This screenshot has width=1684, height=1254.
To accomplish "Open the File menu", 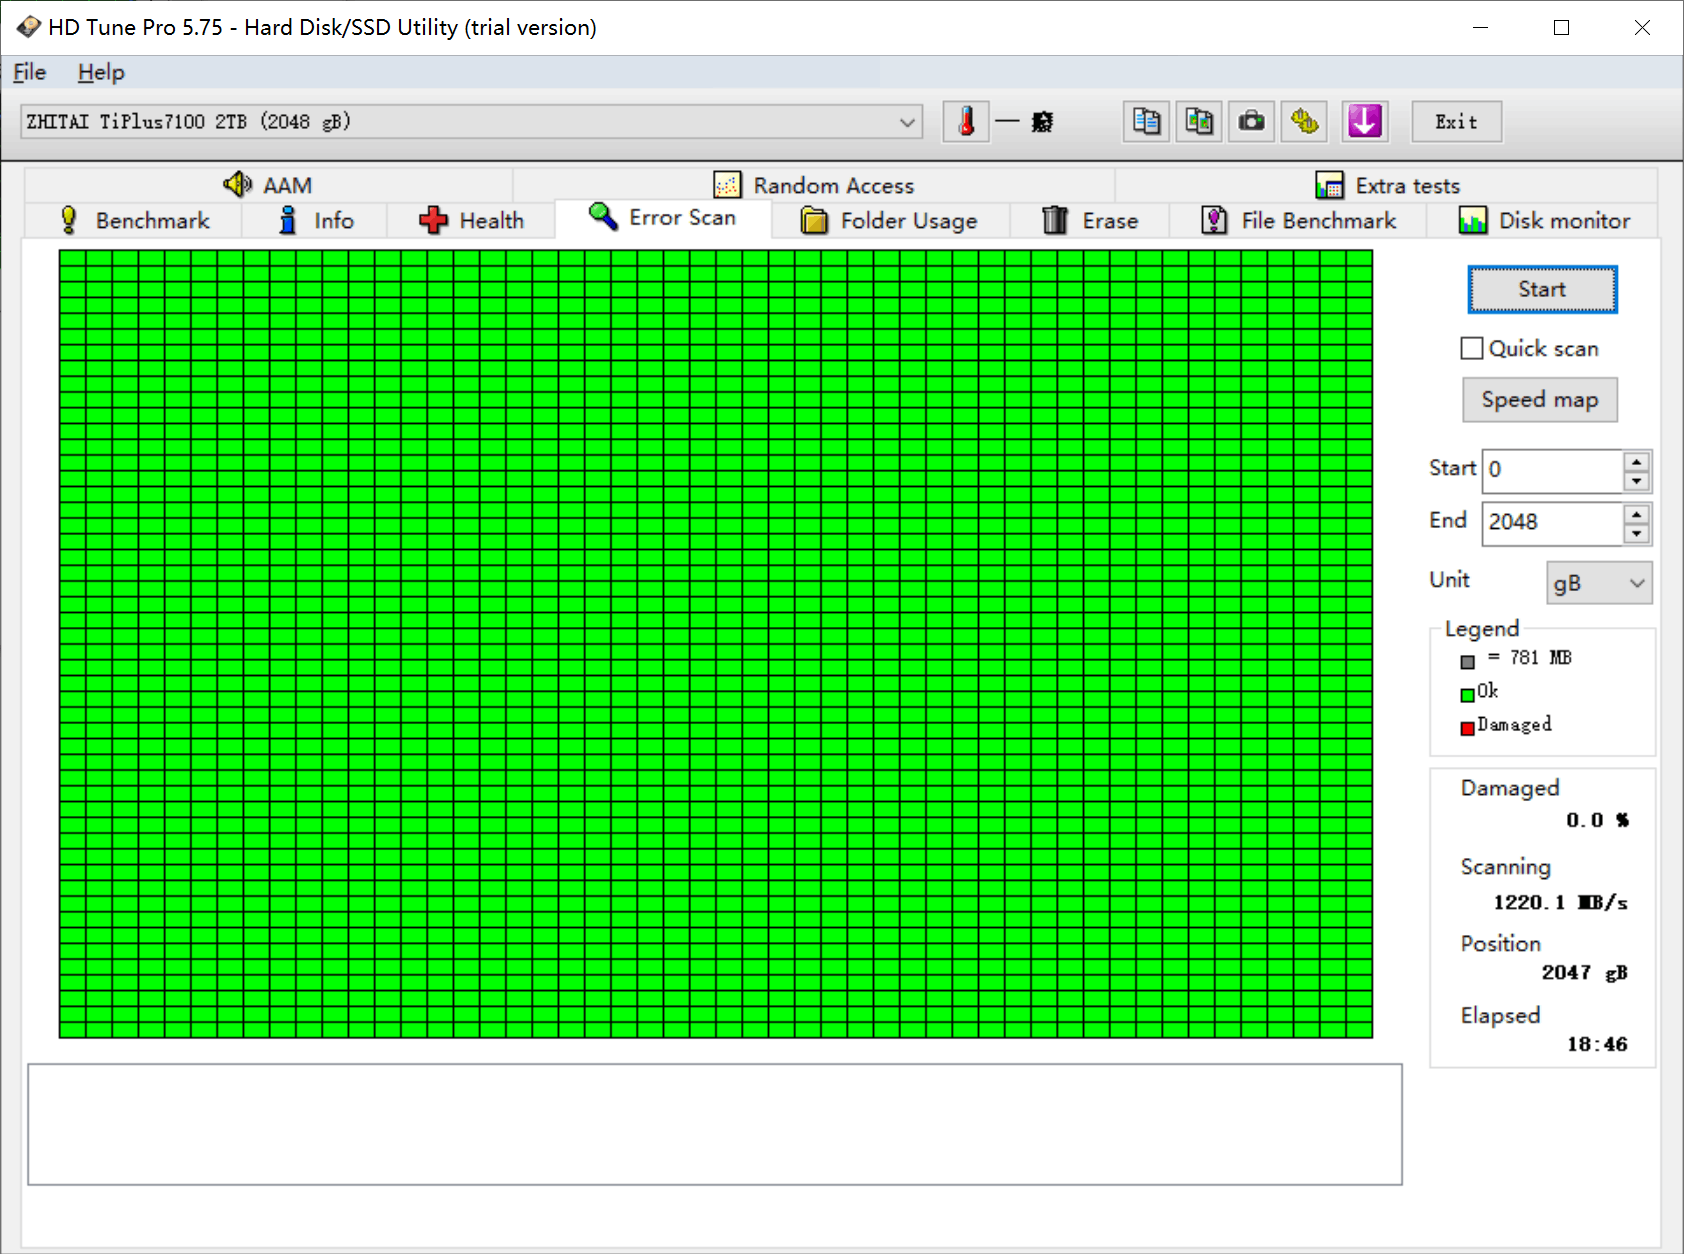I will click(29, 72).
